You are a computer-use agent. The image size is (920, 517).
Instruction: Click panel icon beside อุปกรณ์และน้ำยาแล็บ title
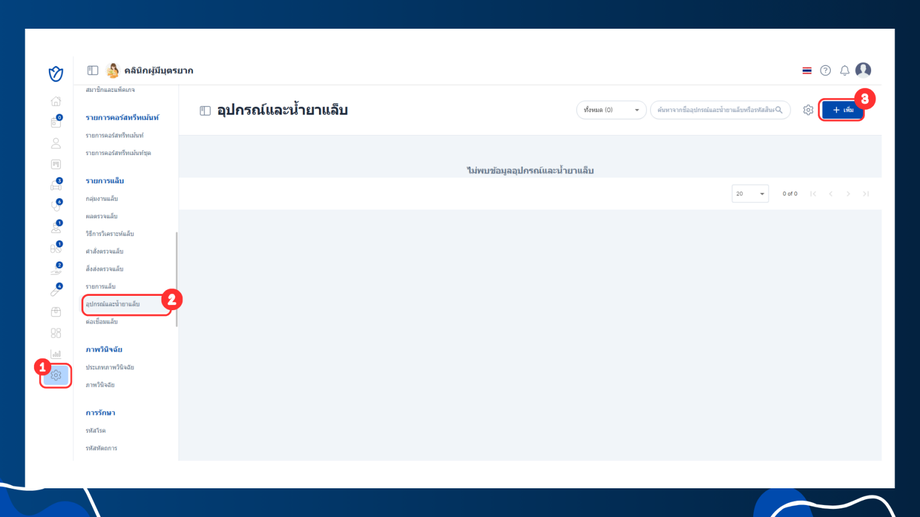205,110
